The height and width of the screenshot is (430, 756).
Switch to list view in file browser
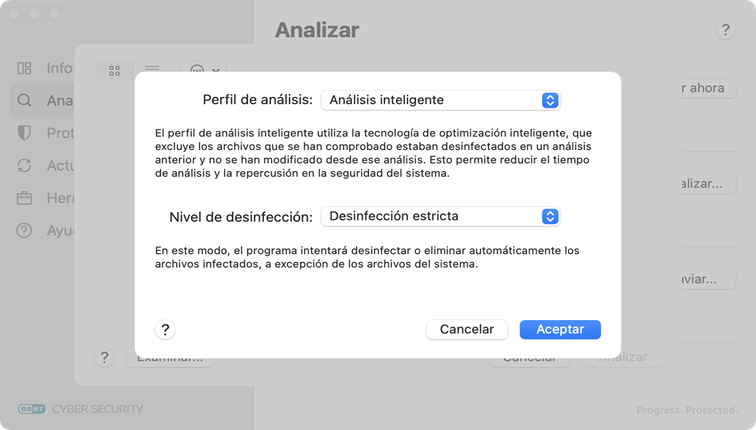152,70
